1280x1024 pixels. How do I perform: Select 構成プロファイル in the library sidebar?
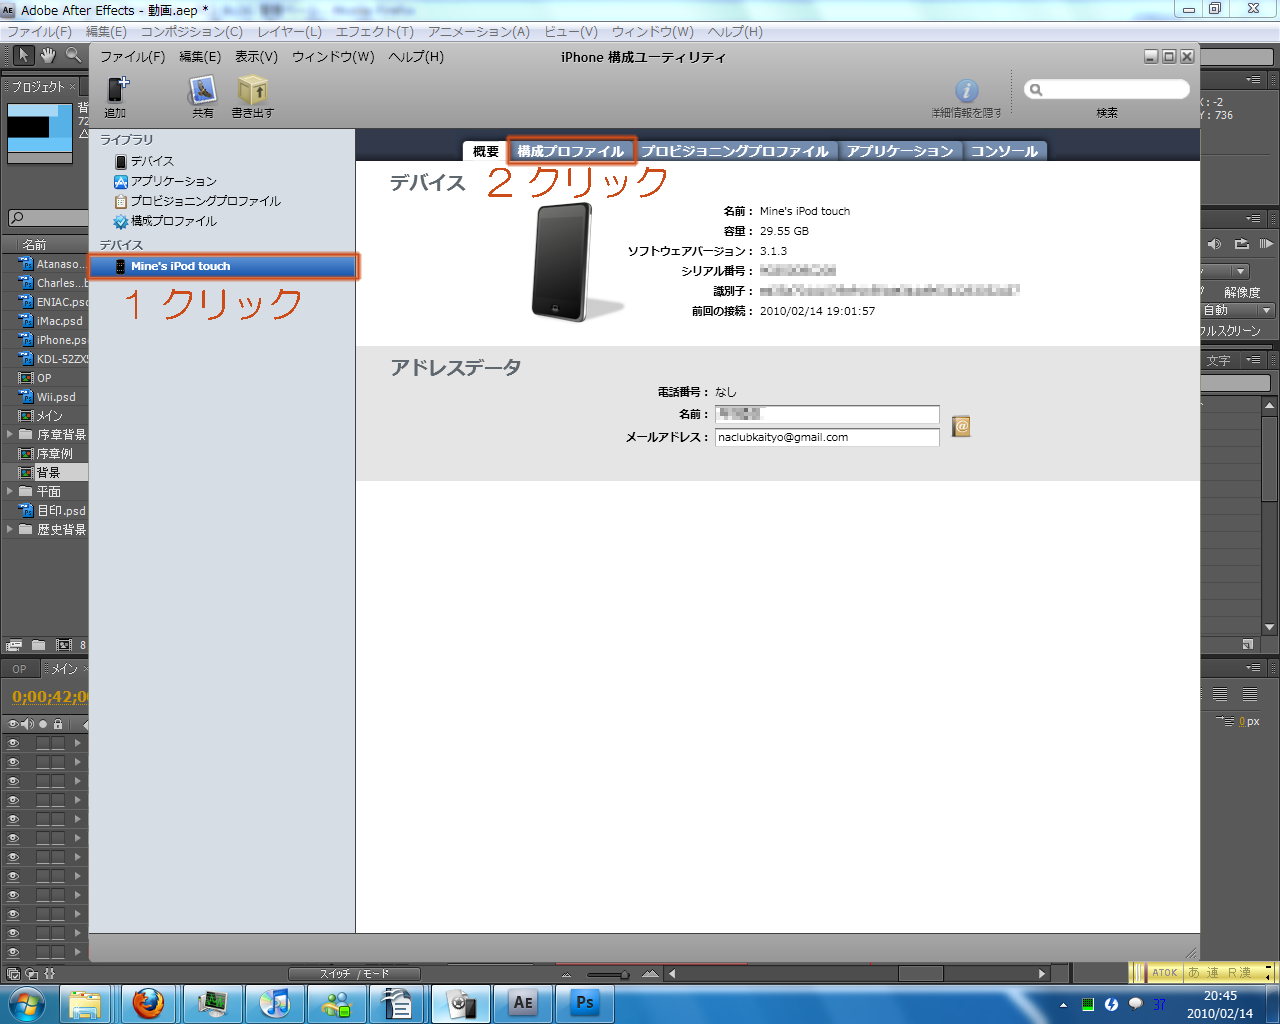click(173, 221)
